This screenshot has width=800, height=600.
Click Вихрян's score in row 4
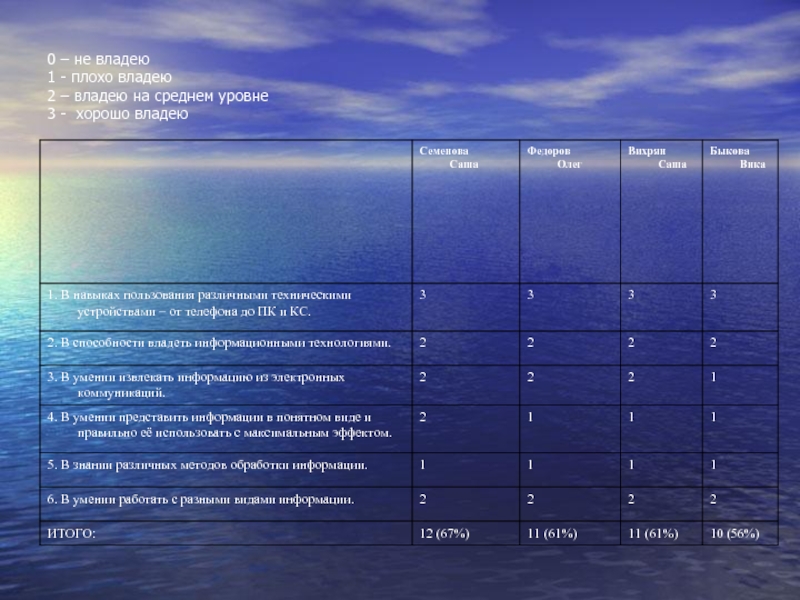tap(631, 417)
